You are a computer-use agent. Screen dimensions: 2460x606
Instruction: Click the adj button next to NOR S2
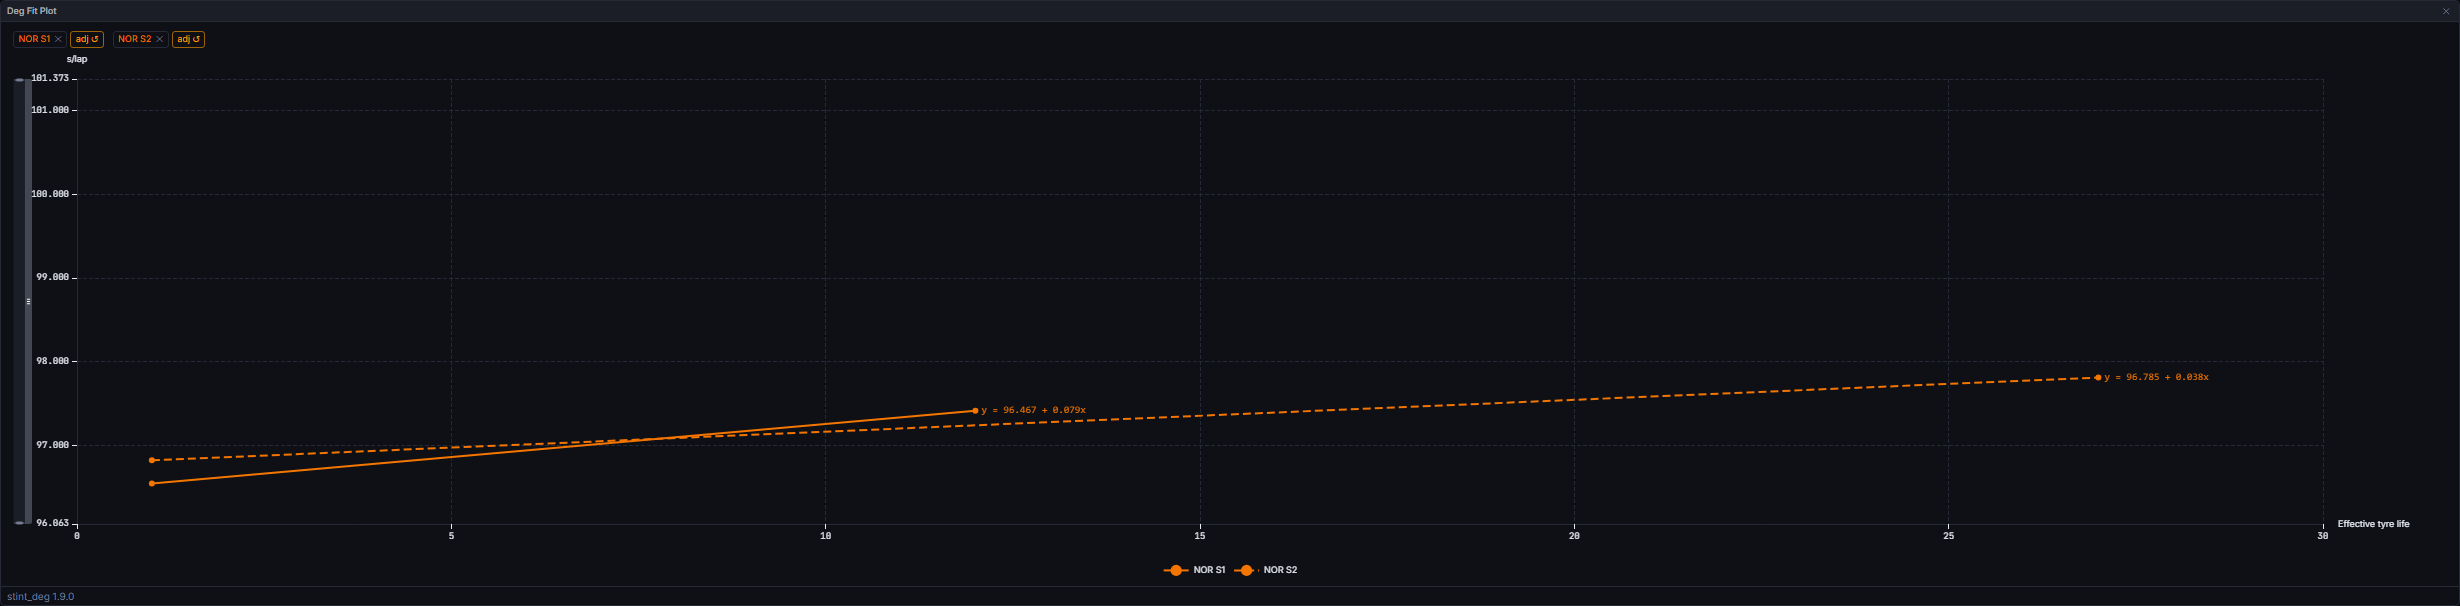pos(188,39)
